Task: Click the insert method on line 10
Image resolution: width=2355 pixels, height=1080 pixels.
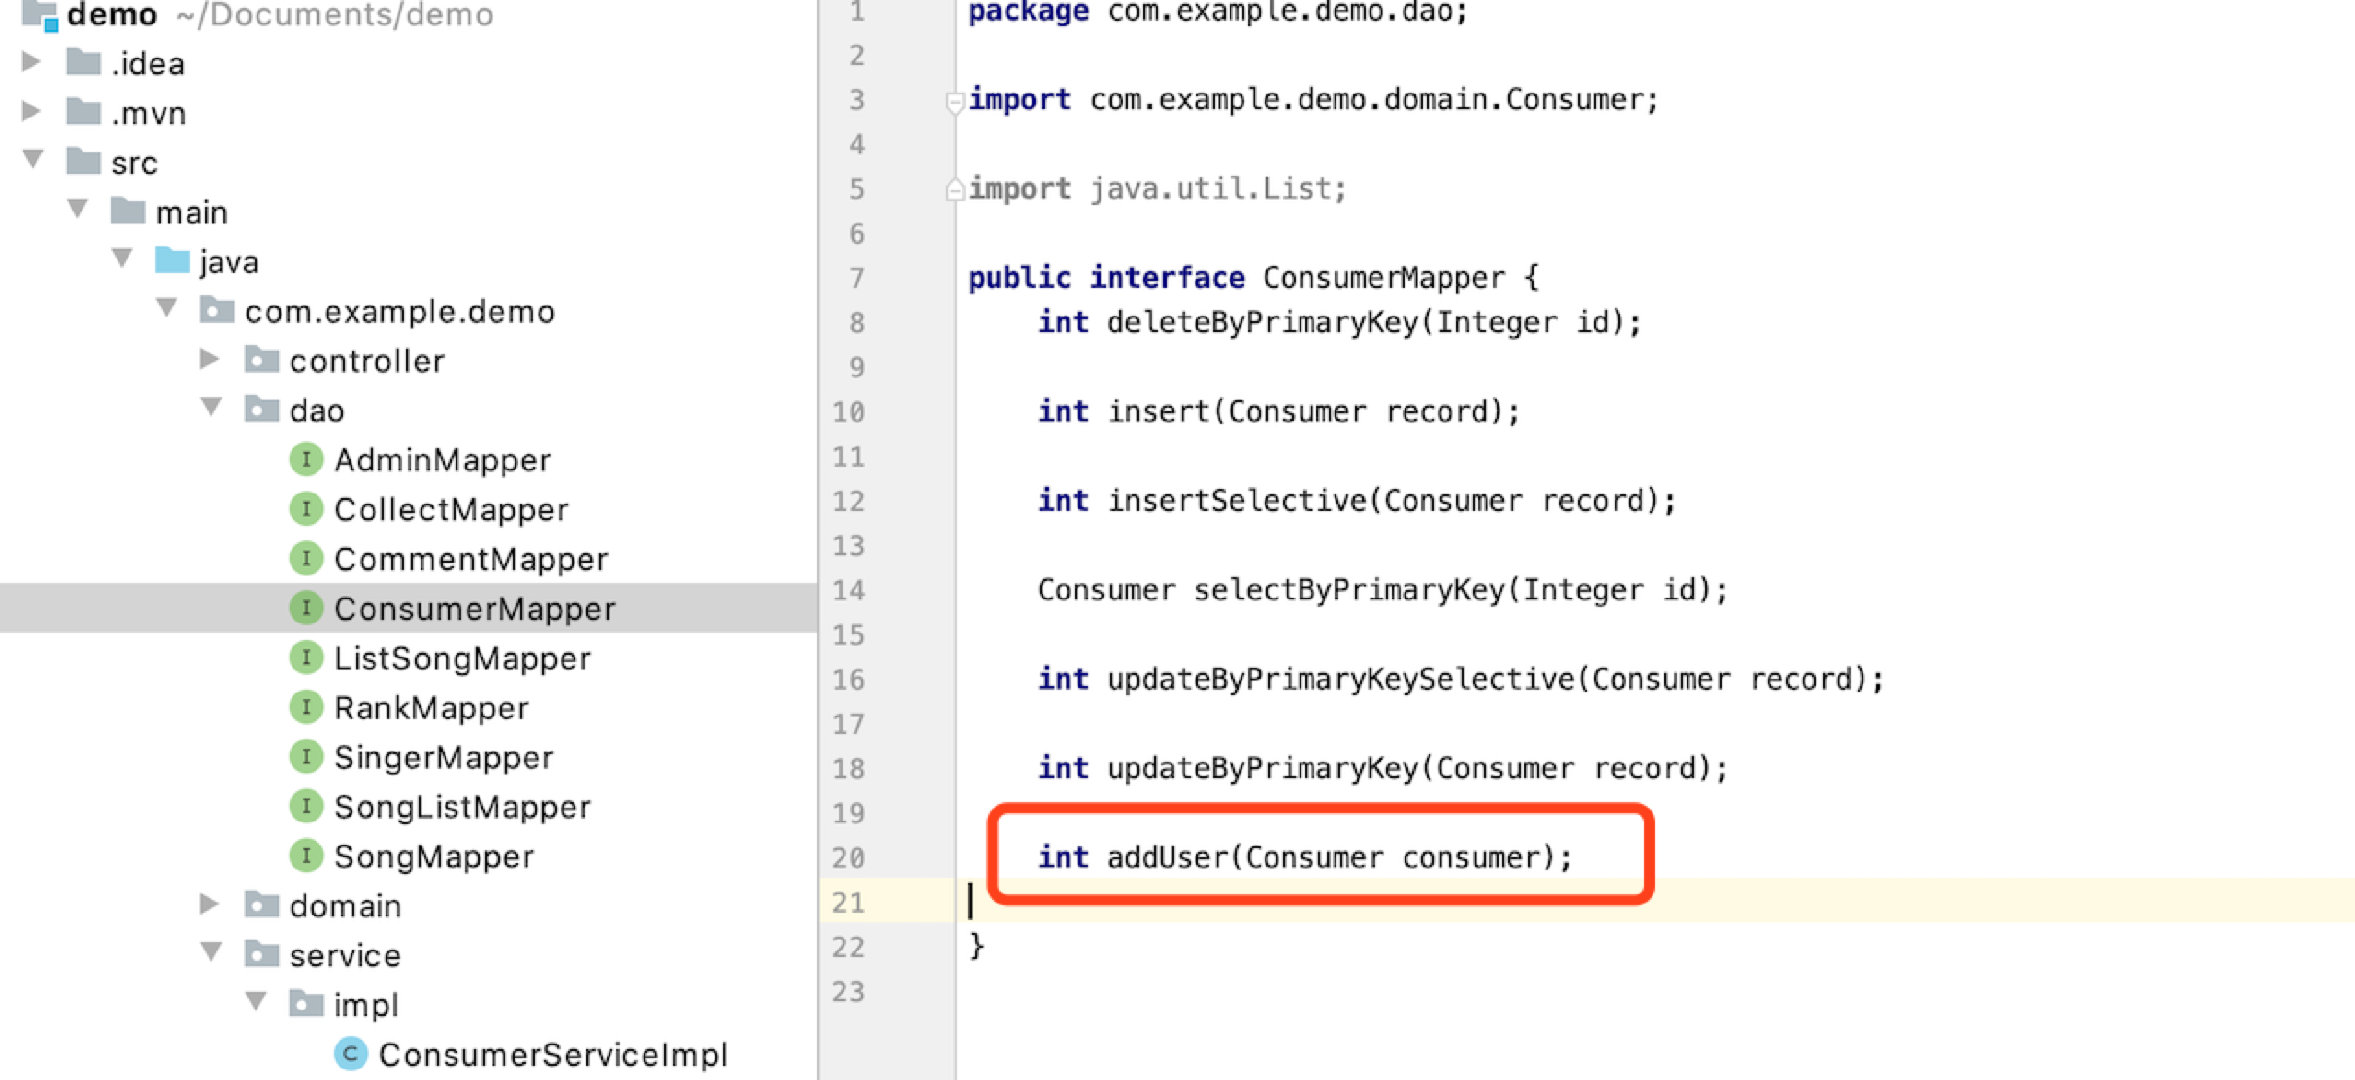Action: pyautogui.click(x=1158, y=410)
